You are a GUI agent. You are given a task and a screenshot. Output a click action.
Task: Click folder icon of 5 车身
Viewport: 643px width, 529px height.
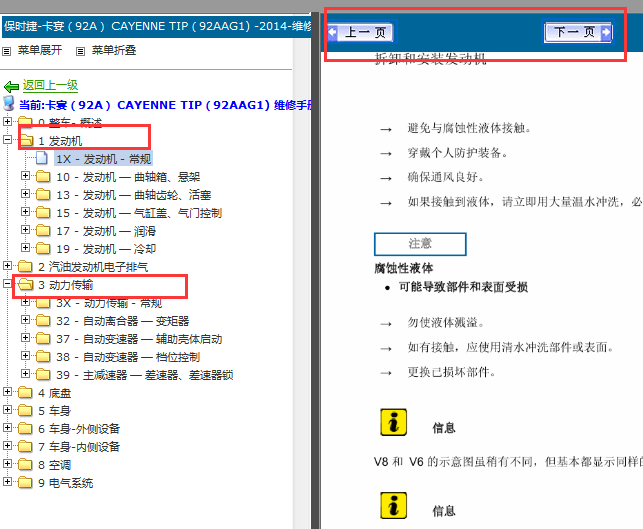pyautogui.click(x=25, y=410)
